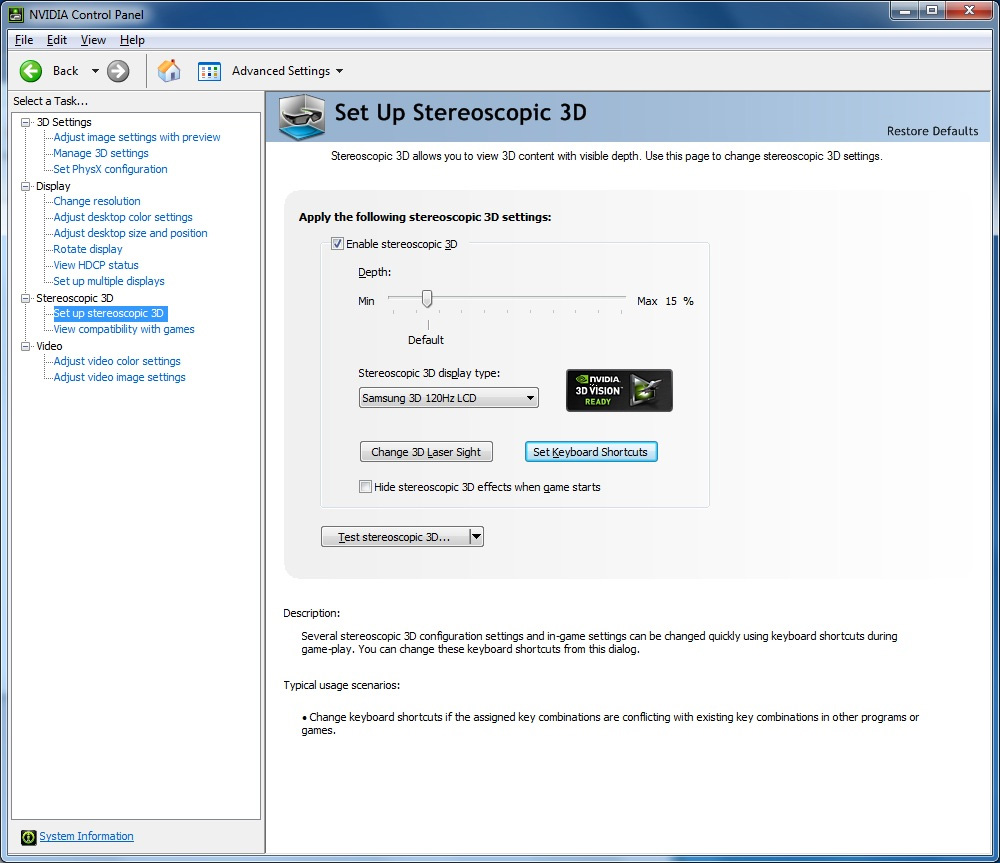
Task: Uncheck Enable stereoscopic 3D checkbox
Action: pyautogui.click(x=337, y=243)
